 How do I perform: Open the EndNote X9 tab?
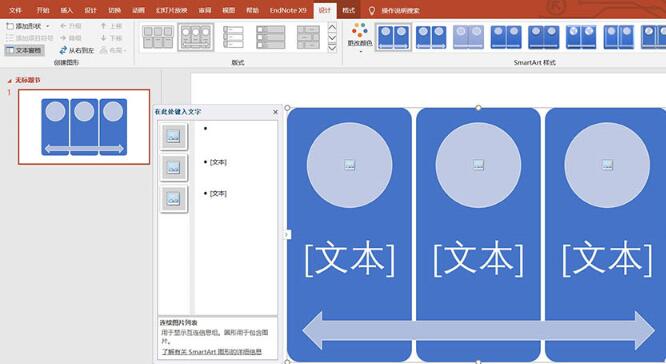click(288, 10)
